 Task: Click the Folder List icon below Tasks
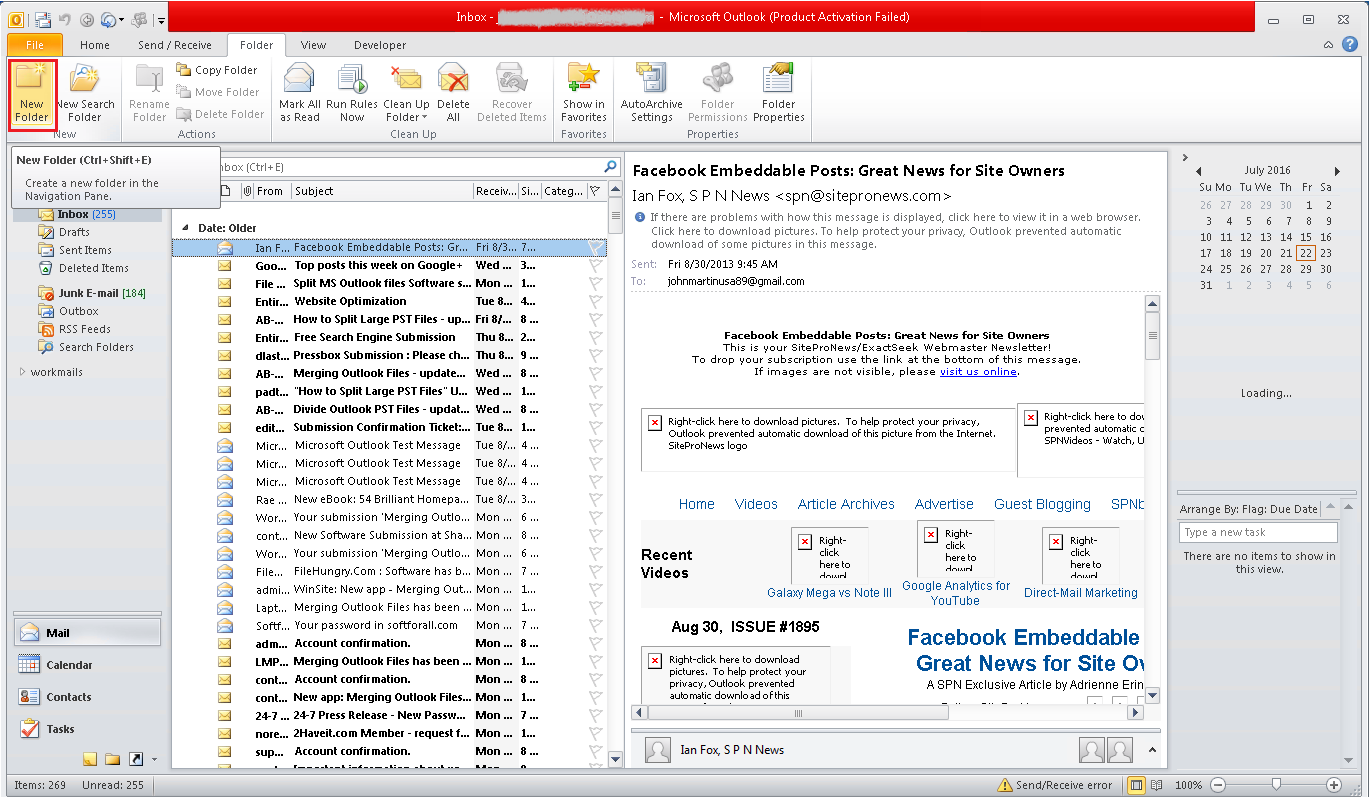point(112,759)
